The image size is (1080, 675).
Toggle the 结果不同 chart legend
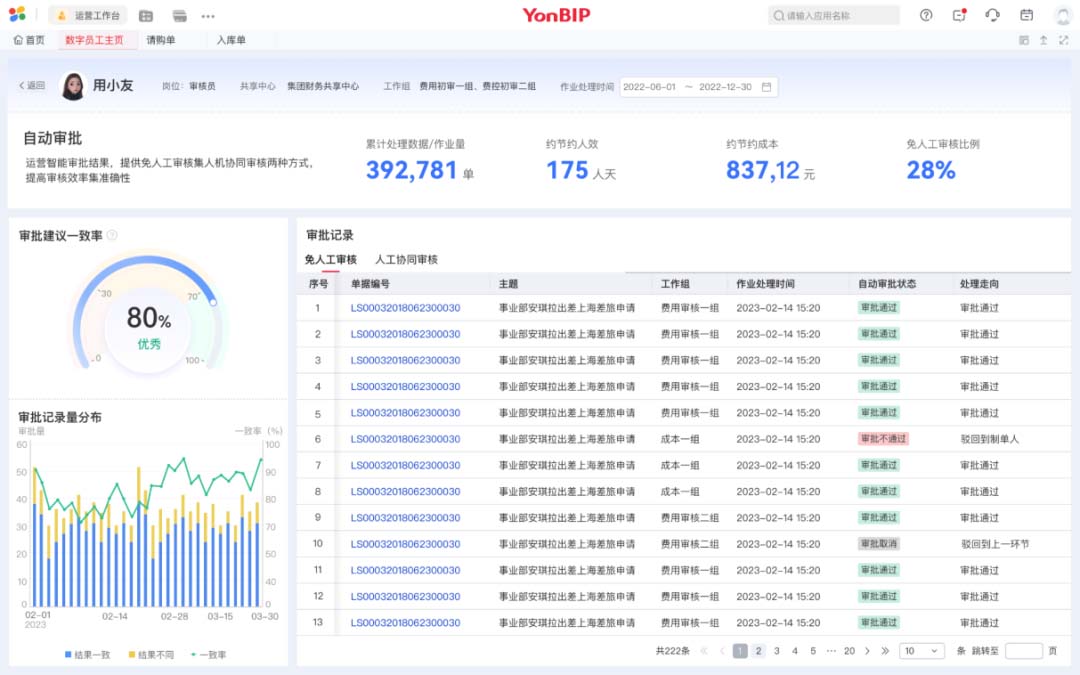click(x=151, y=655)
